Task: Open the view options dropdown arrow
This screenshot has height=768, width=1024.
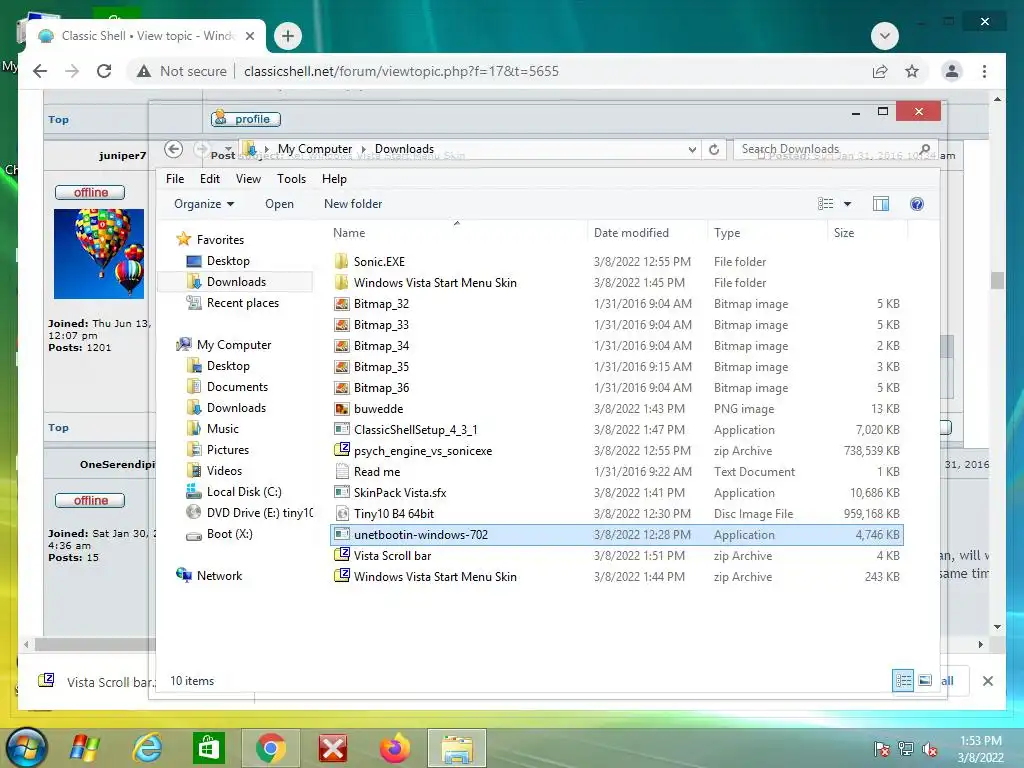Action: tap(847, 204)
